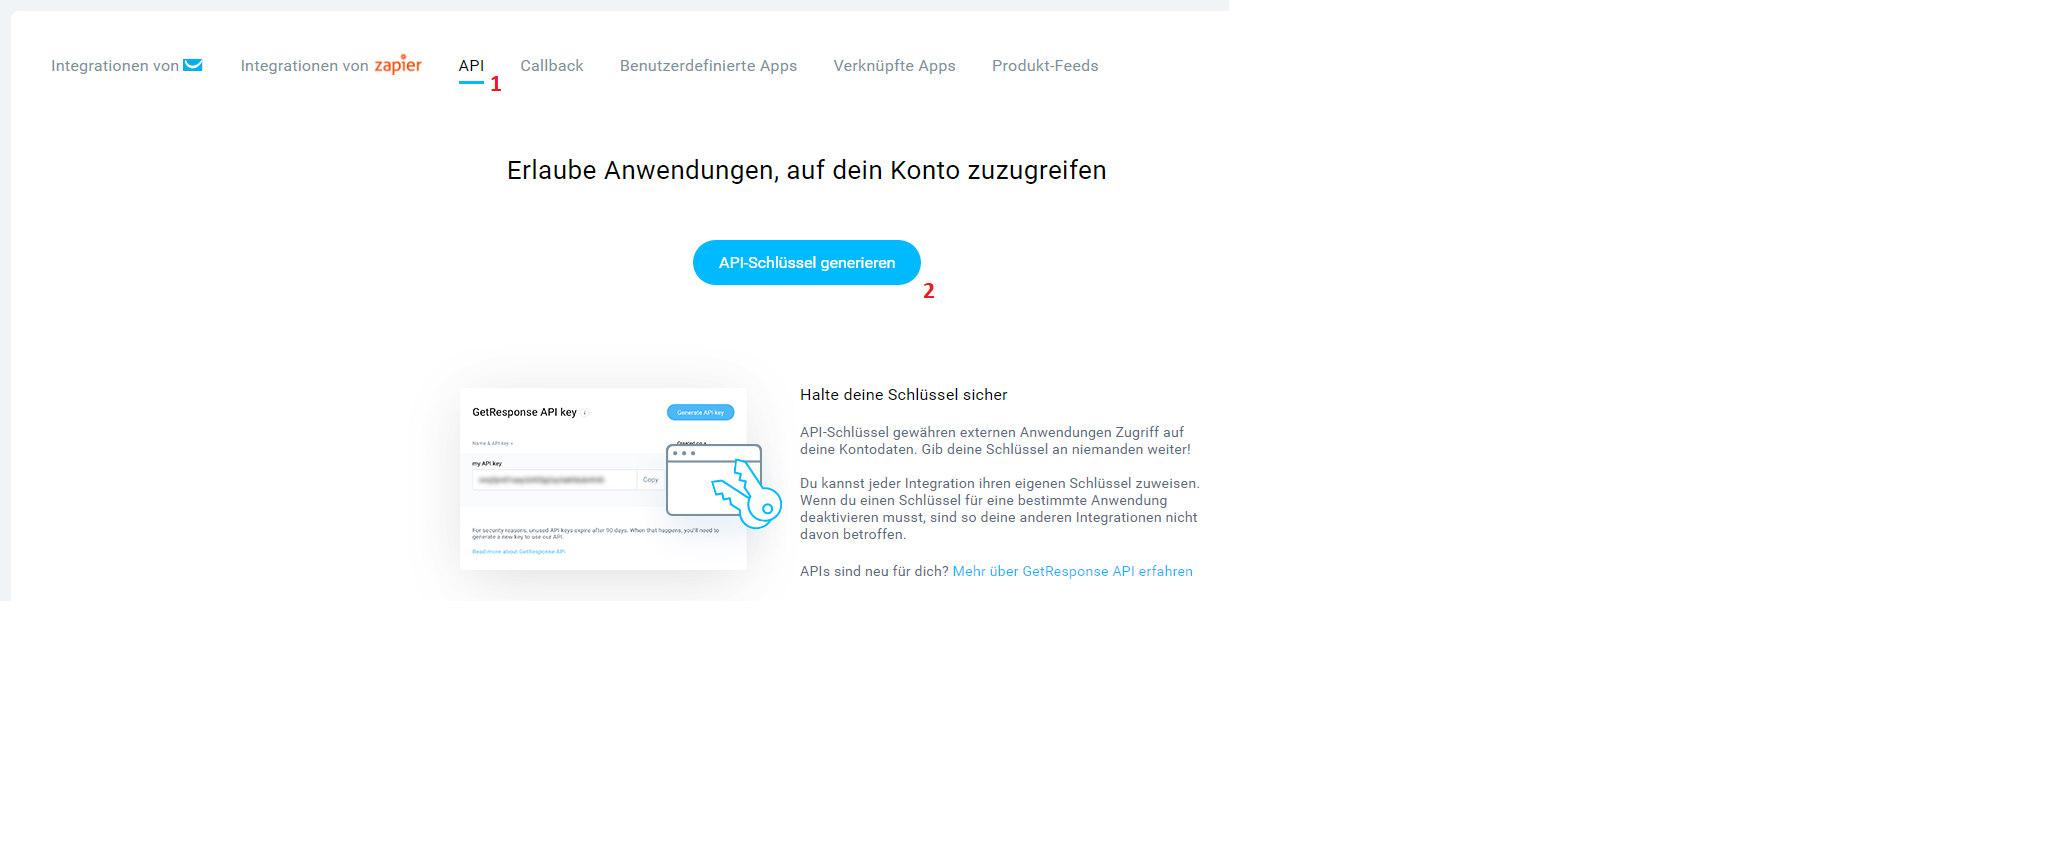Click the Read more about GetResponse API preview link
This screenshot has height=864, width=2064.
[519, 552]
